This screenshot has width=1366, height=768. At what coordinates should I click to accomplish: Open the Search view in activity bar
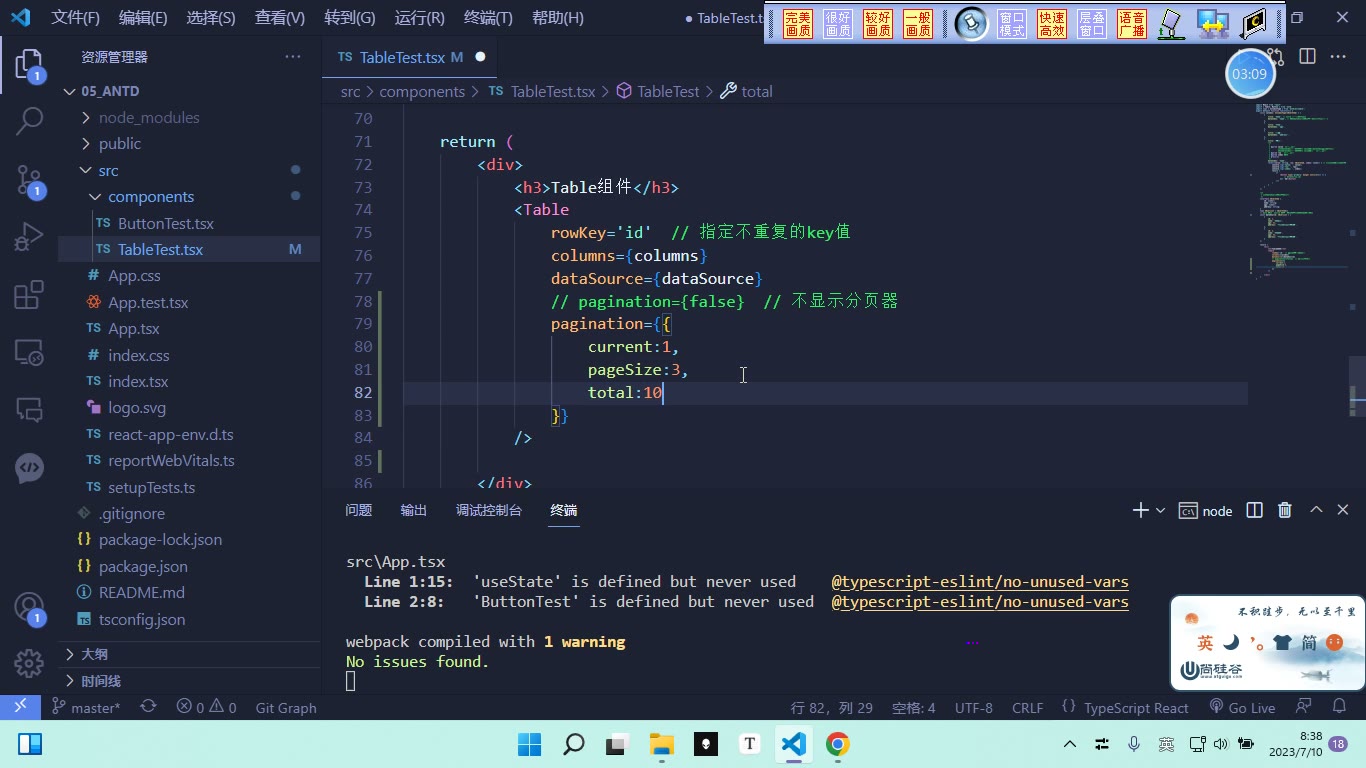(x=29, y=121)
